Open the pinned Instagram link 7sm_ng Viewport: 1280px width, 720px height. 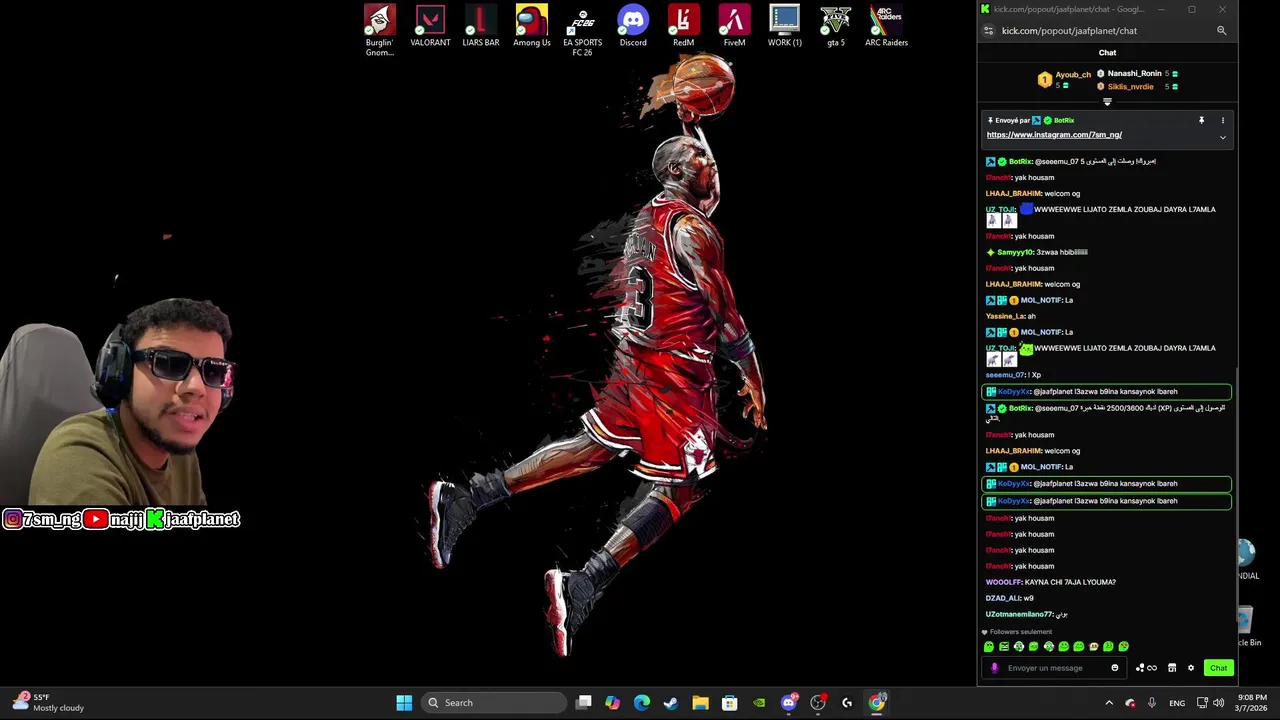[x=1054, y=135]
